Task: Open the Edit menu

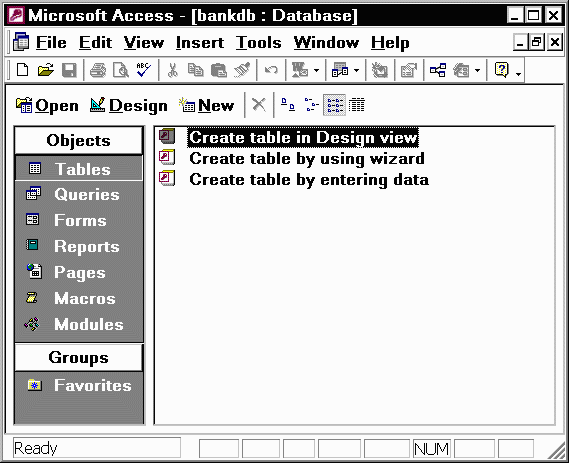Action: click(x=95, y=42)
